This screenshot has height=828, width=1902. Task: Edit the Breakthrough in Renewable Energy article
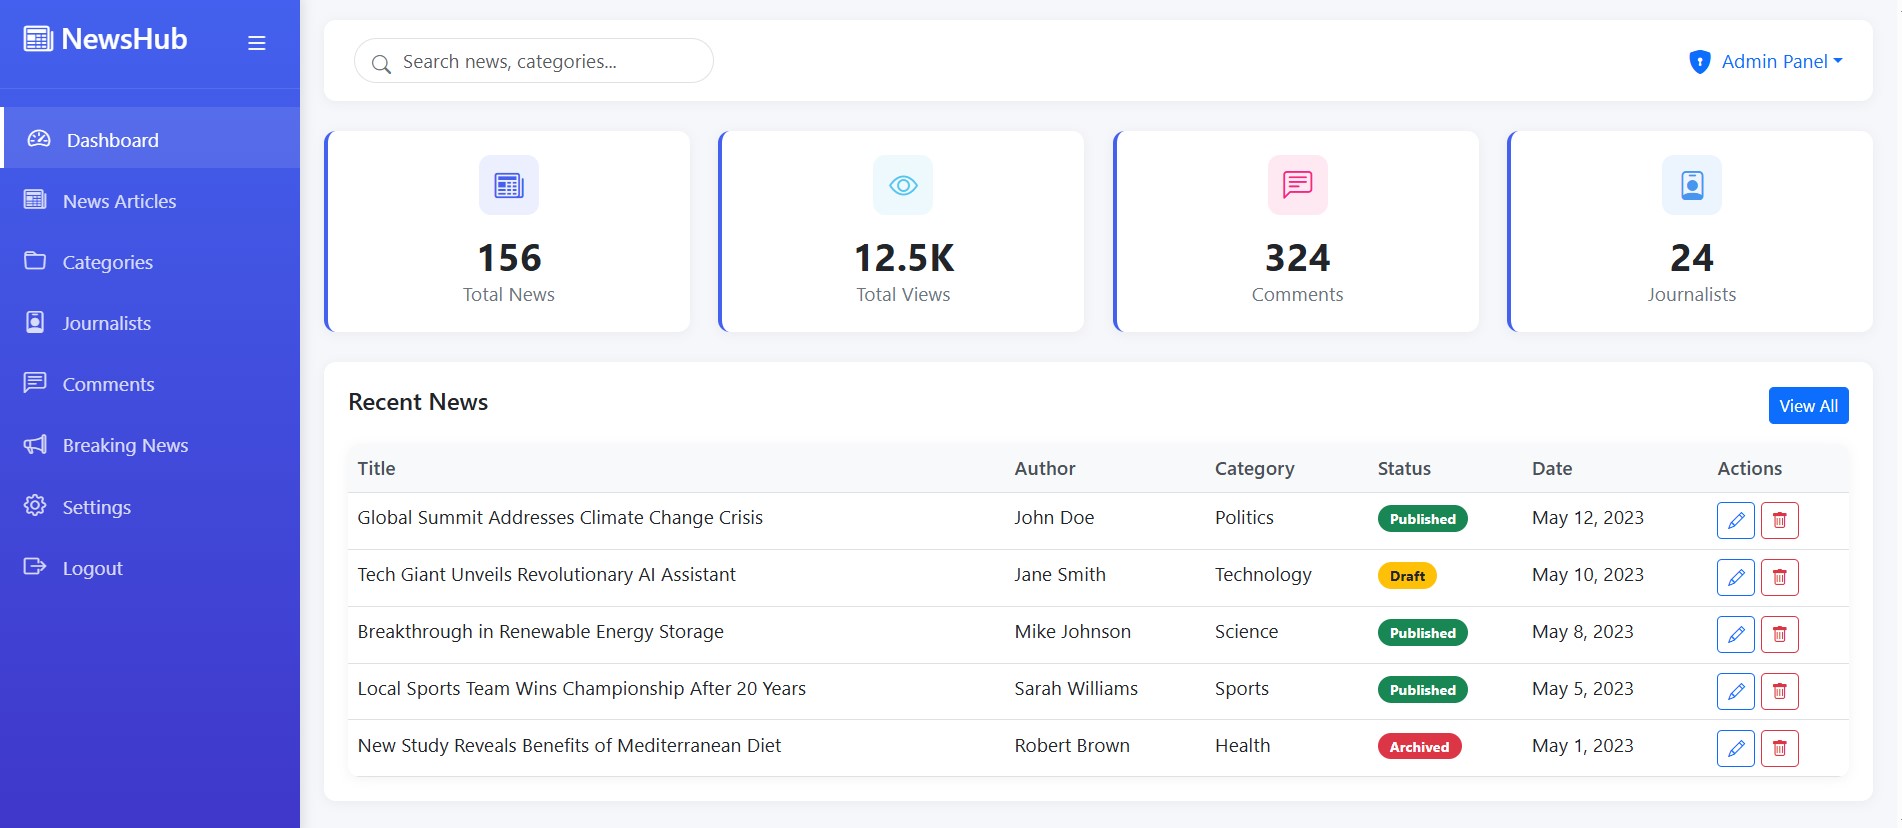coord(1735,634)
